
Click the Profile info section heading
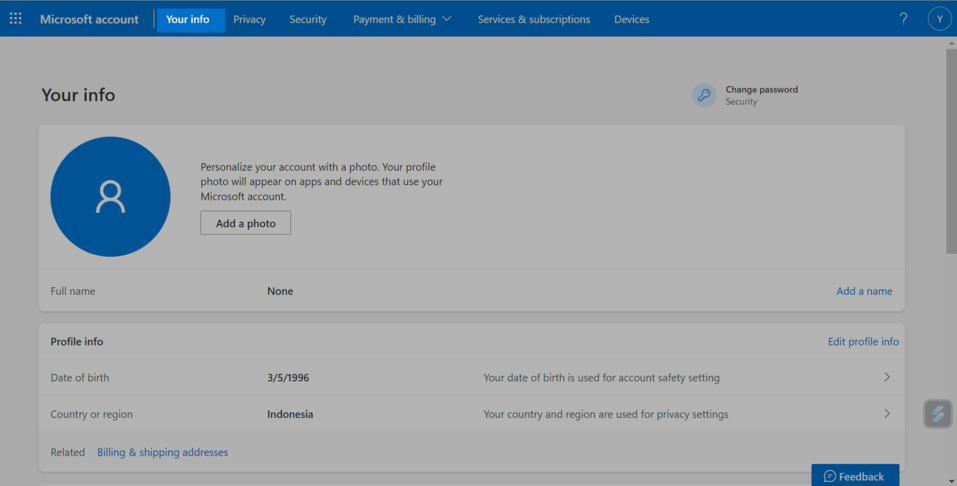click(77, 341)
